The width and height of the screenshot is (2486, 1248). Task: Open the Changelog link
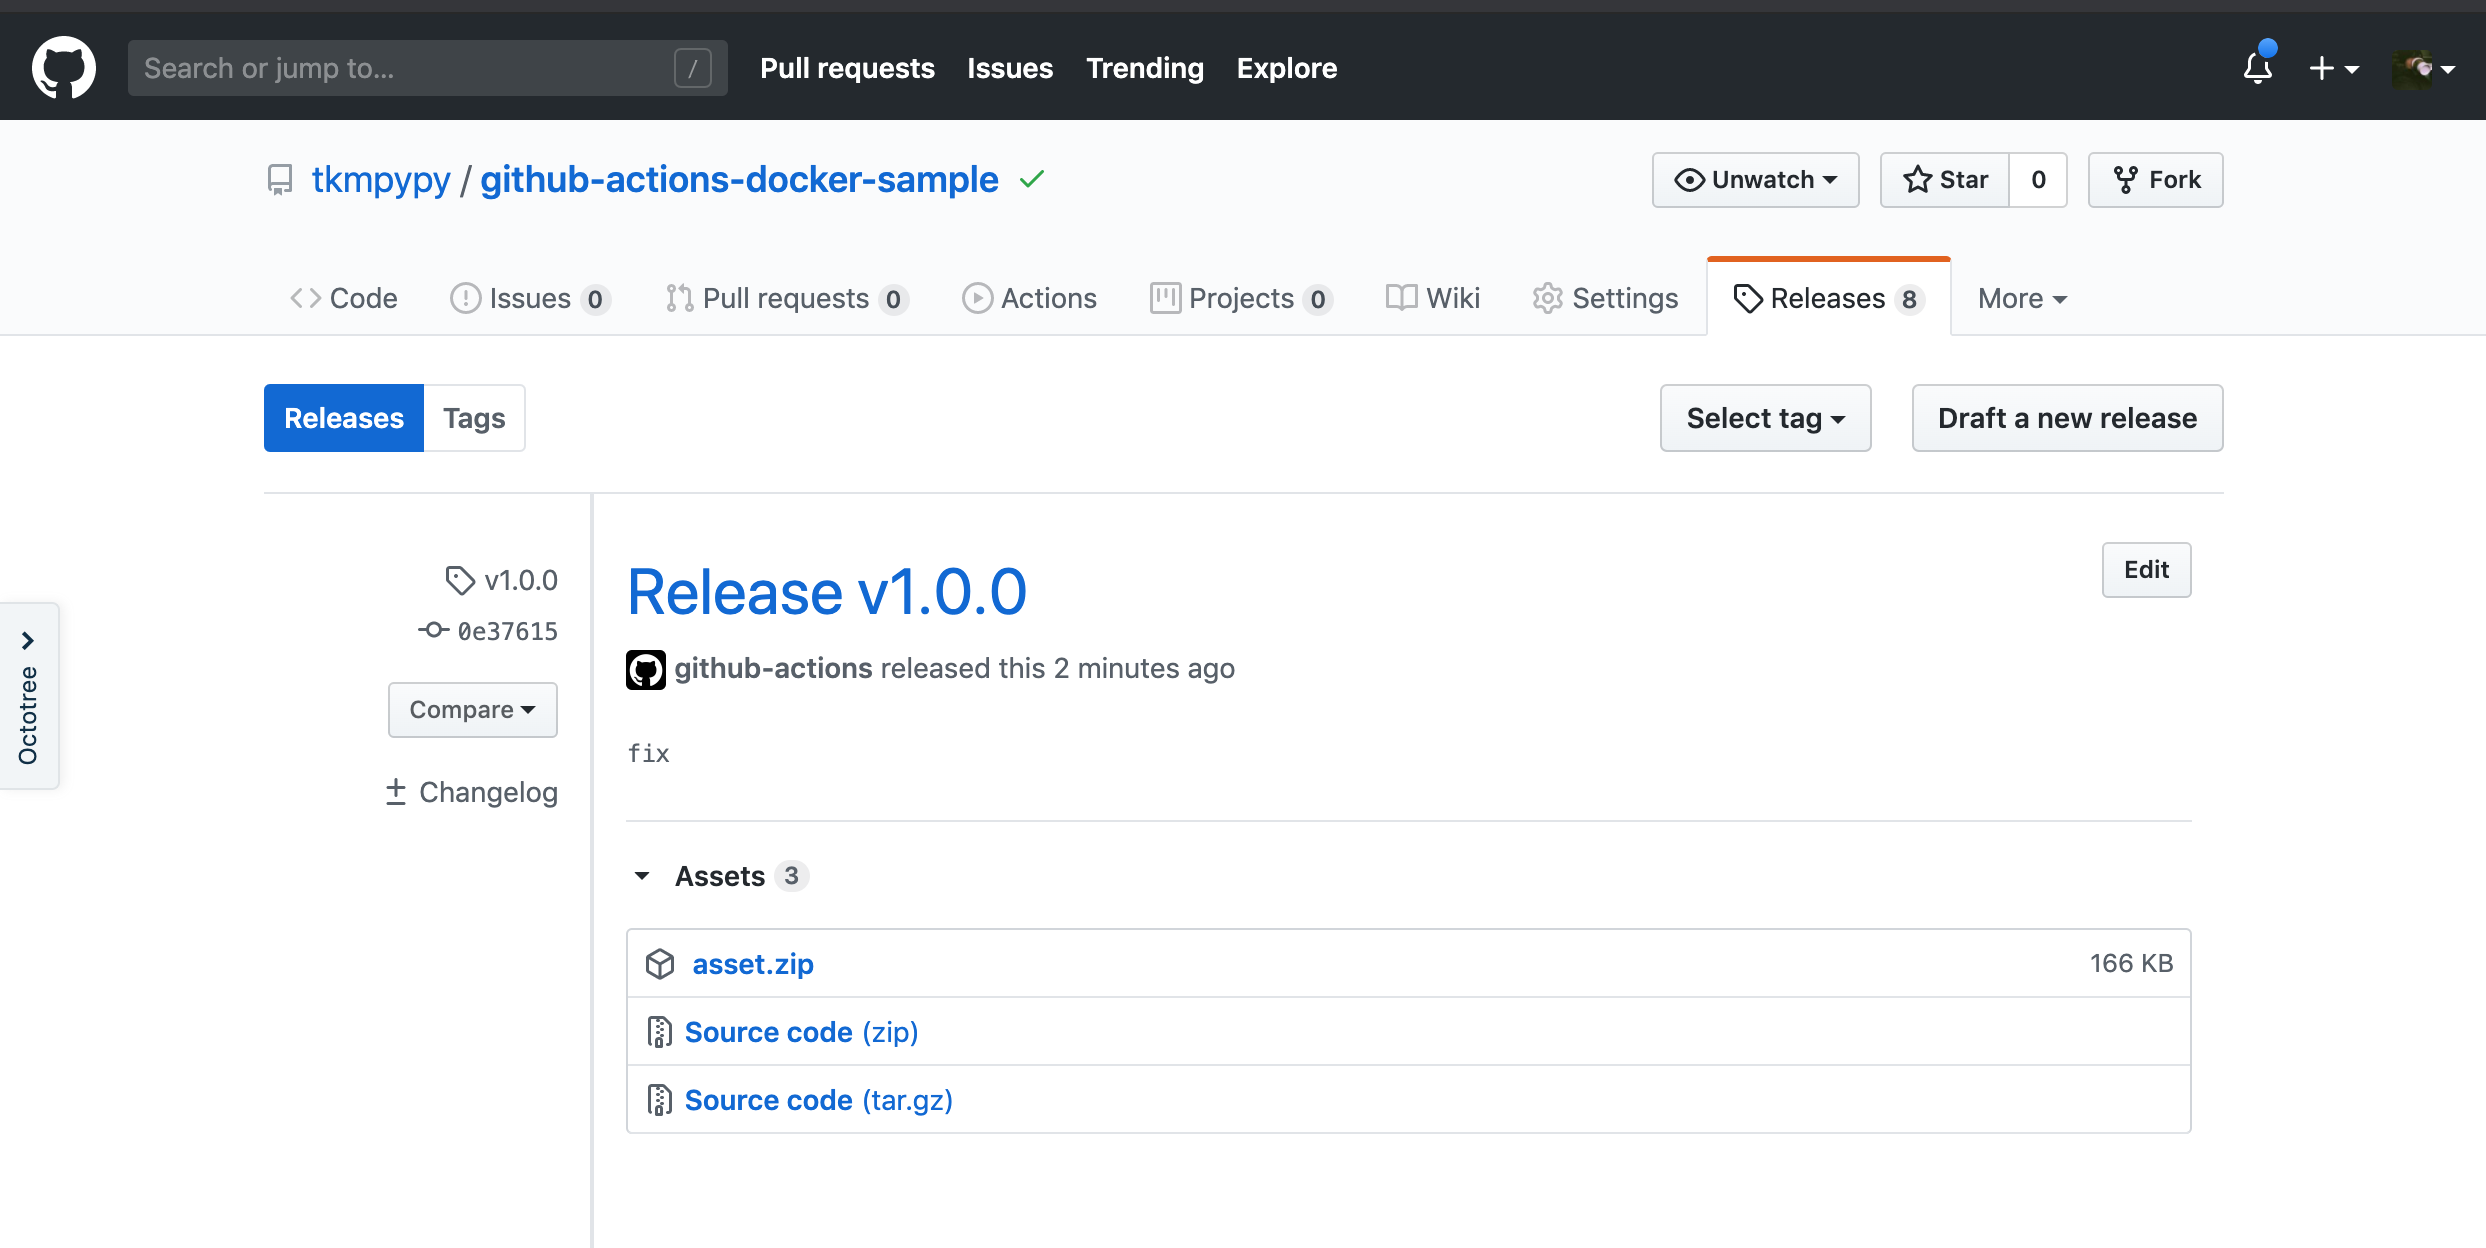click(x=488, y=792)
